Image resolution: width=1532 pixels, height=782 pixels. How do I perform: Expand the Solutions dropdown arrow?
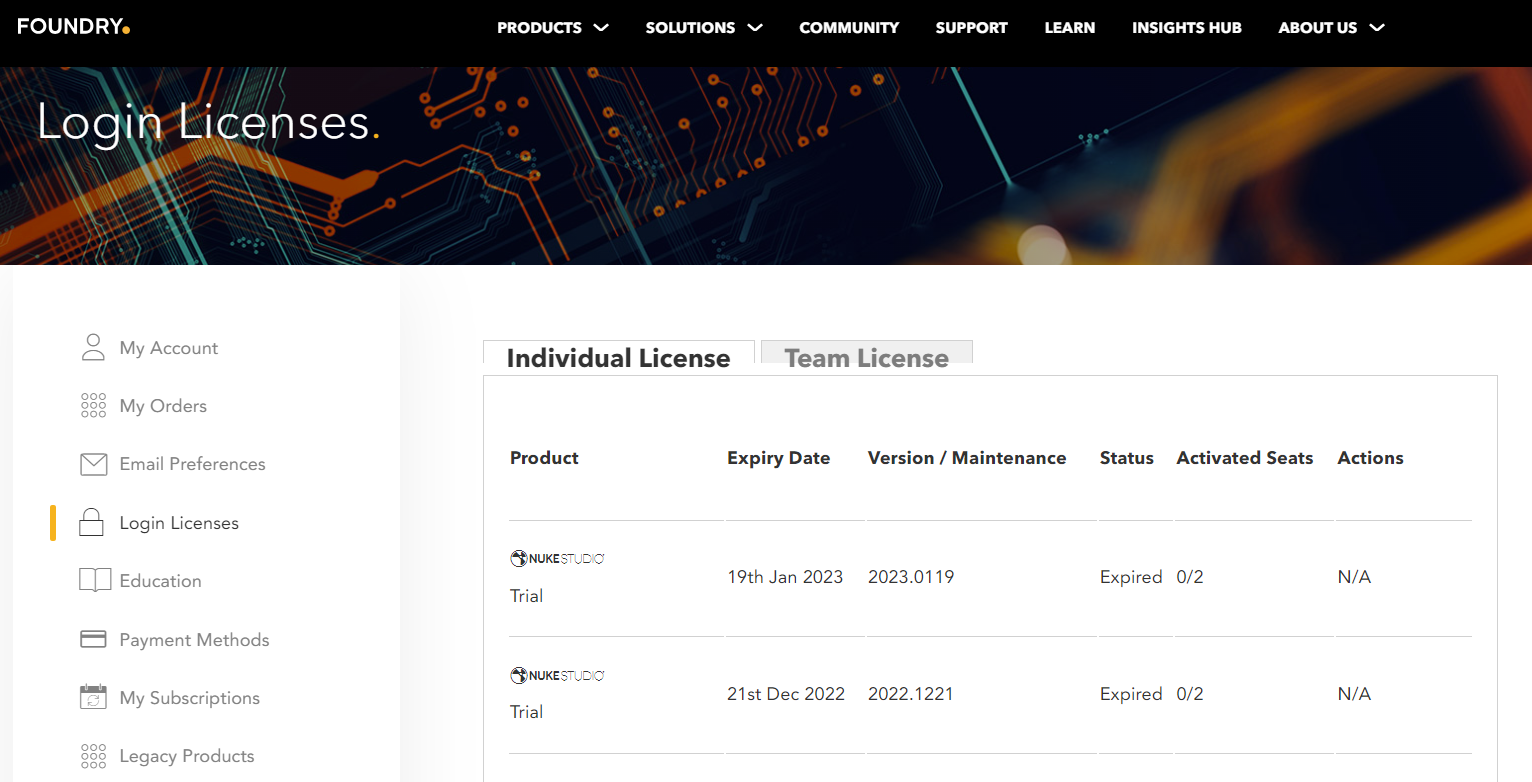(x=755, y=28)
